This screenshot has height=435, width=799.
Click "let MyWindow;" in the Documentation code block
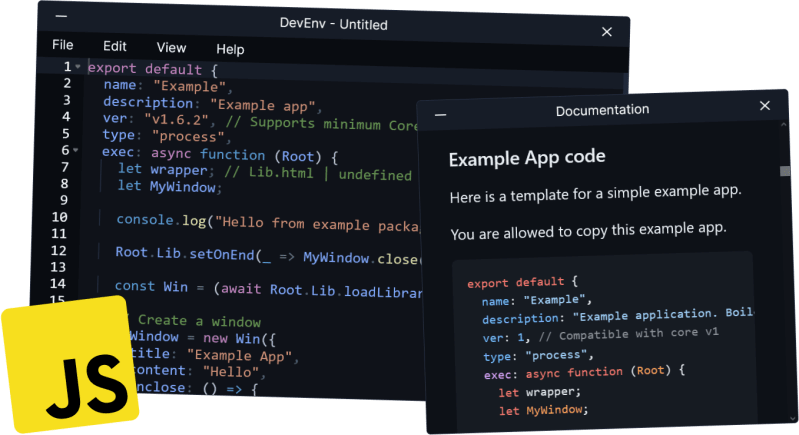pos(543,410)
